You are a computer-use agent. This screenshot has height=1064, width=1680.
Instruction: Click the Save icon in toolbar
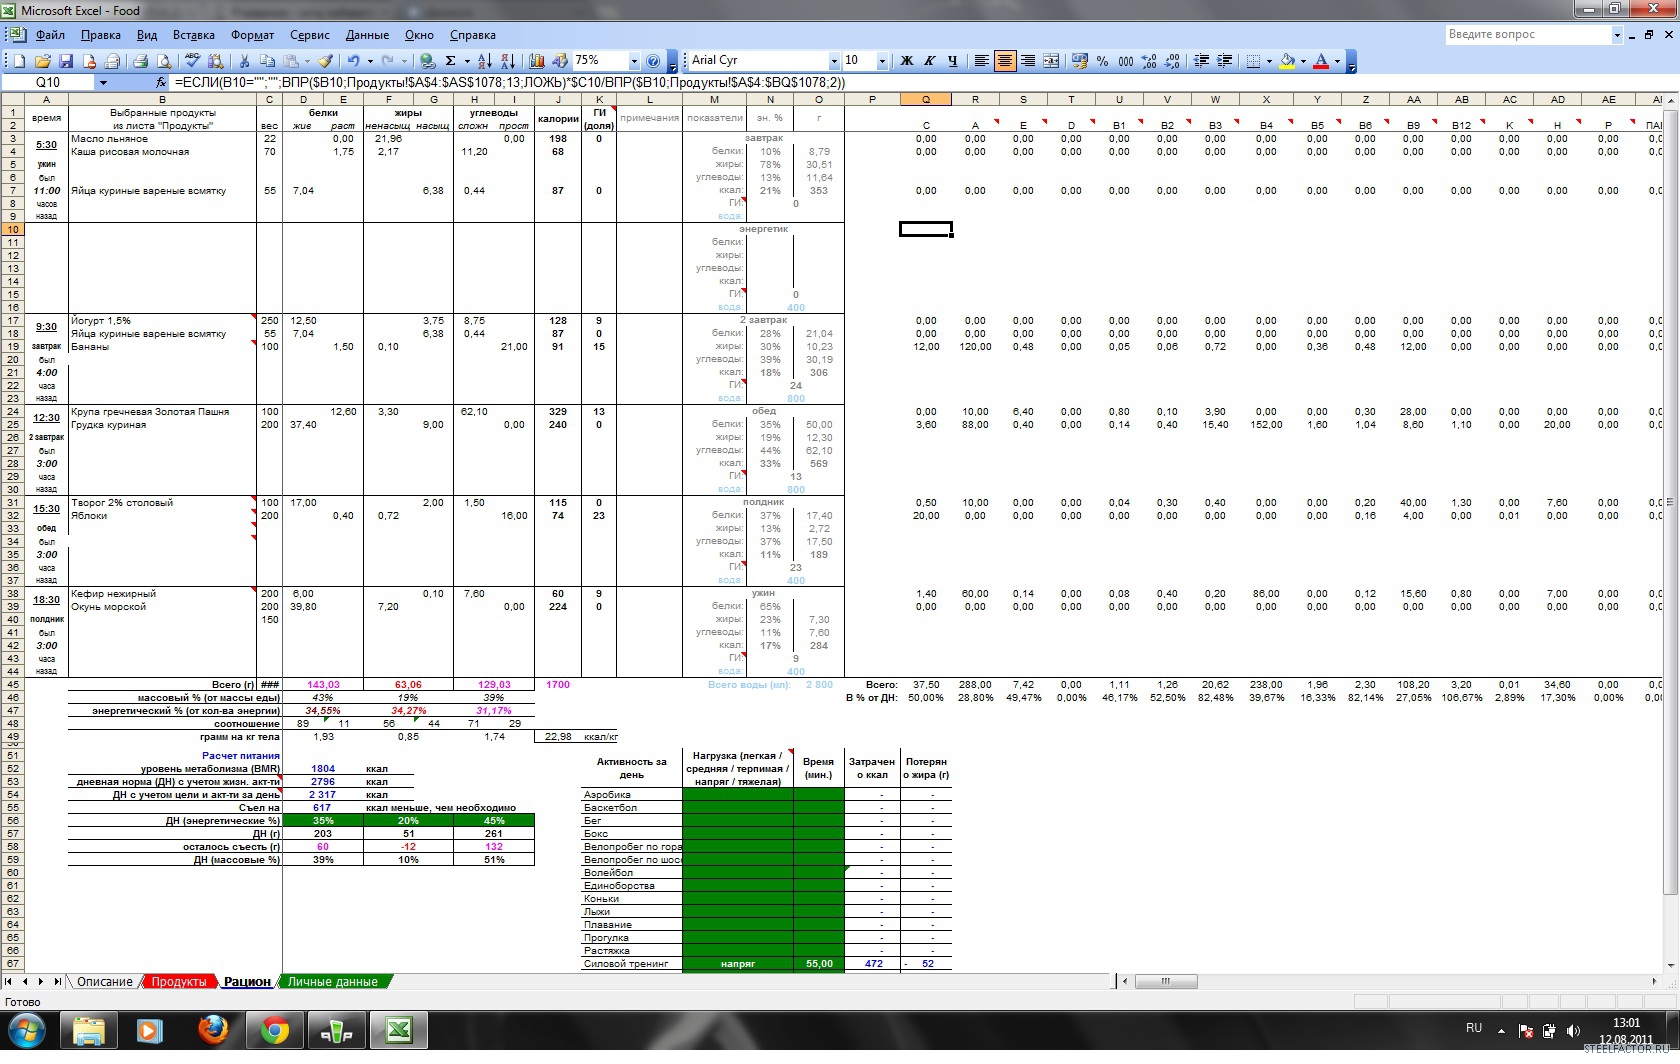coord(66,61)
